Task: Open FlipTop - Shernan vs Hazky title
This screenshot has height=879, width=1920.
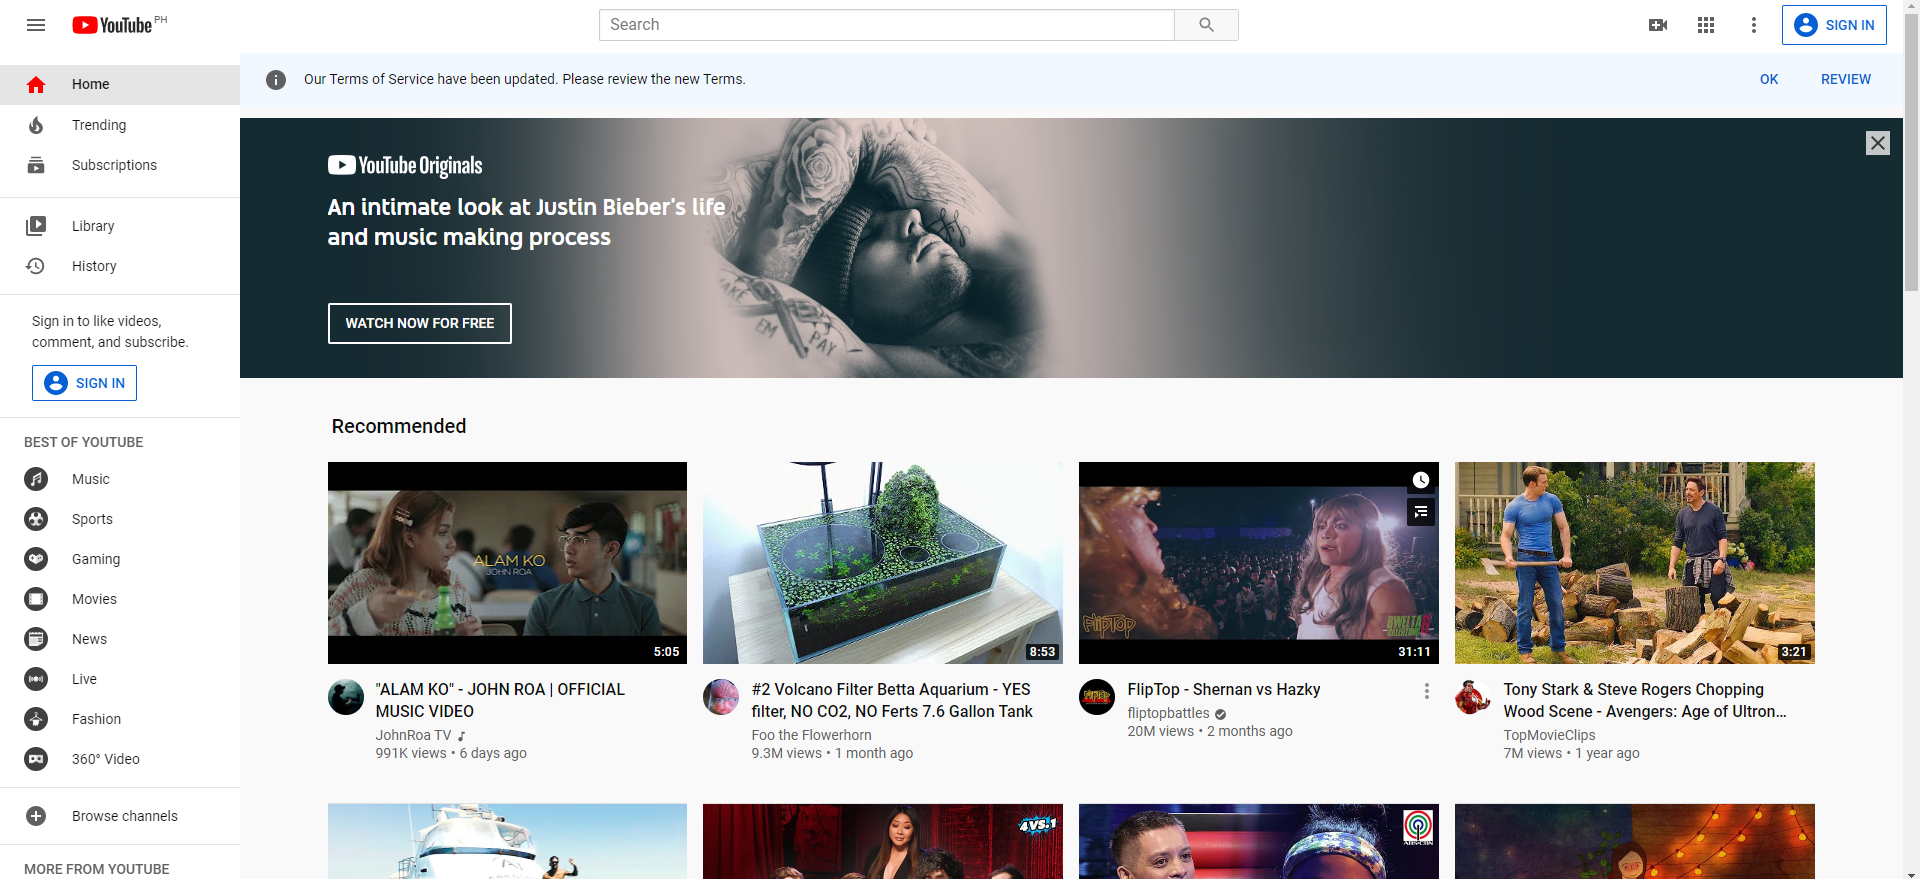Action: click(x=1224, y=689)
